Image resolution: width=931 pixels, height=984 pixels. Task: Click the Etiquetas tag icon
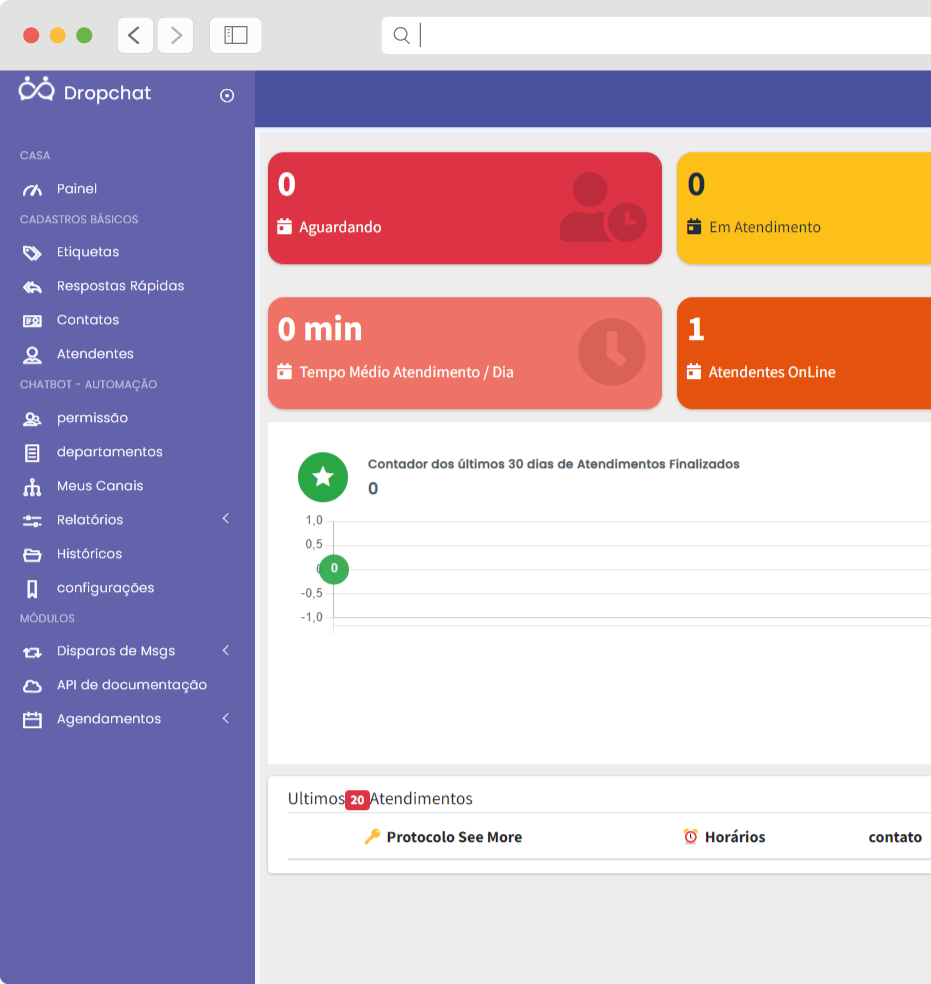coord(32,252)
